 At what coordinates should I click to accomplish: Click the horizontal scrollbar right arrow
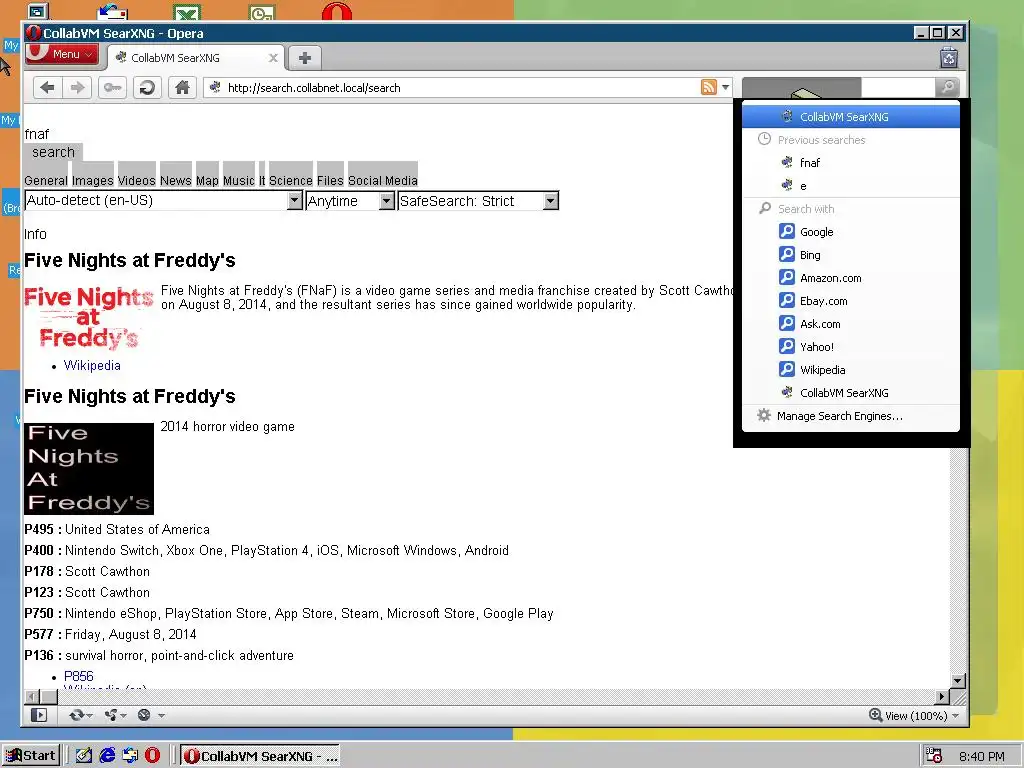[x=942, y=697]
